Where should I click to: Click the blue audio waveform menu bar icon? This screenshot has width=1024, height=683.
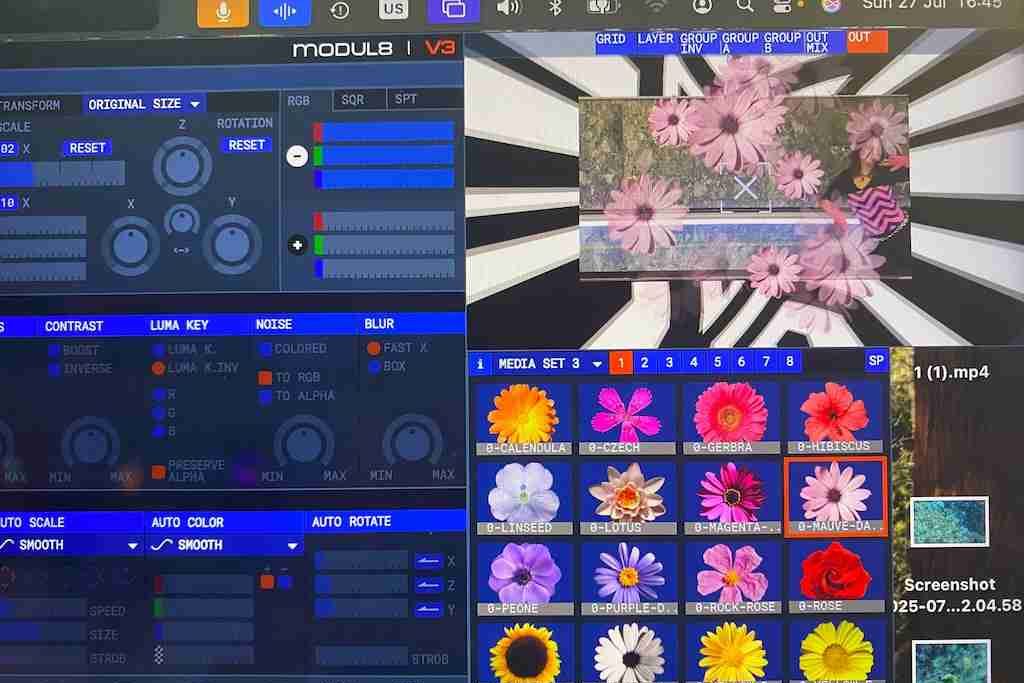click(284, 11)
